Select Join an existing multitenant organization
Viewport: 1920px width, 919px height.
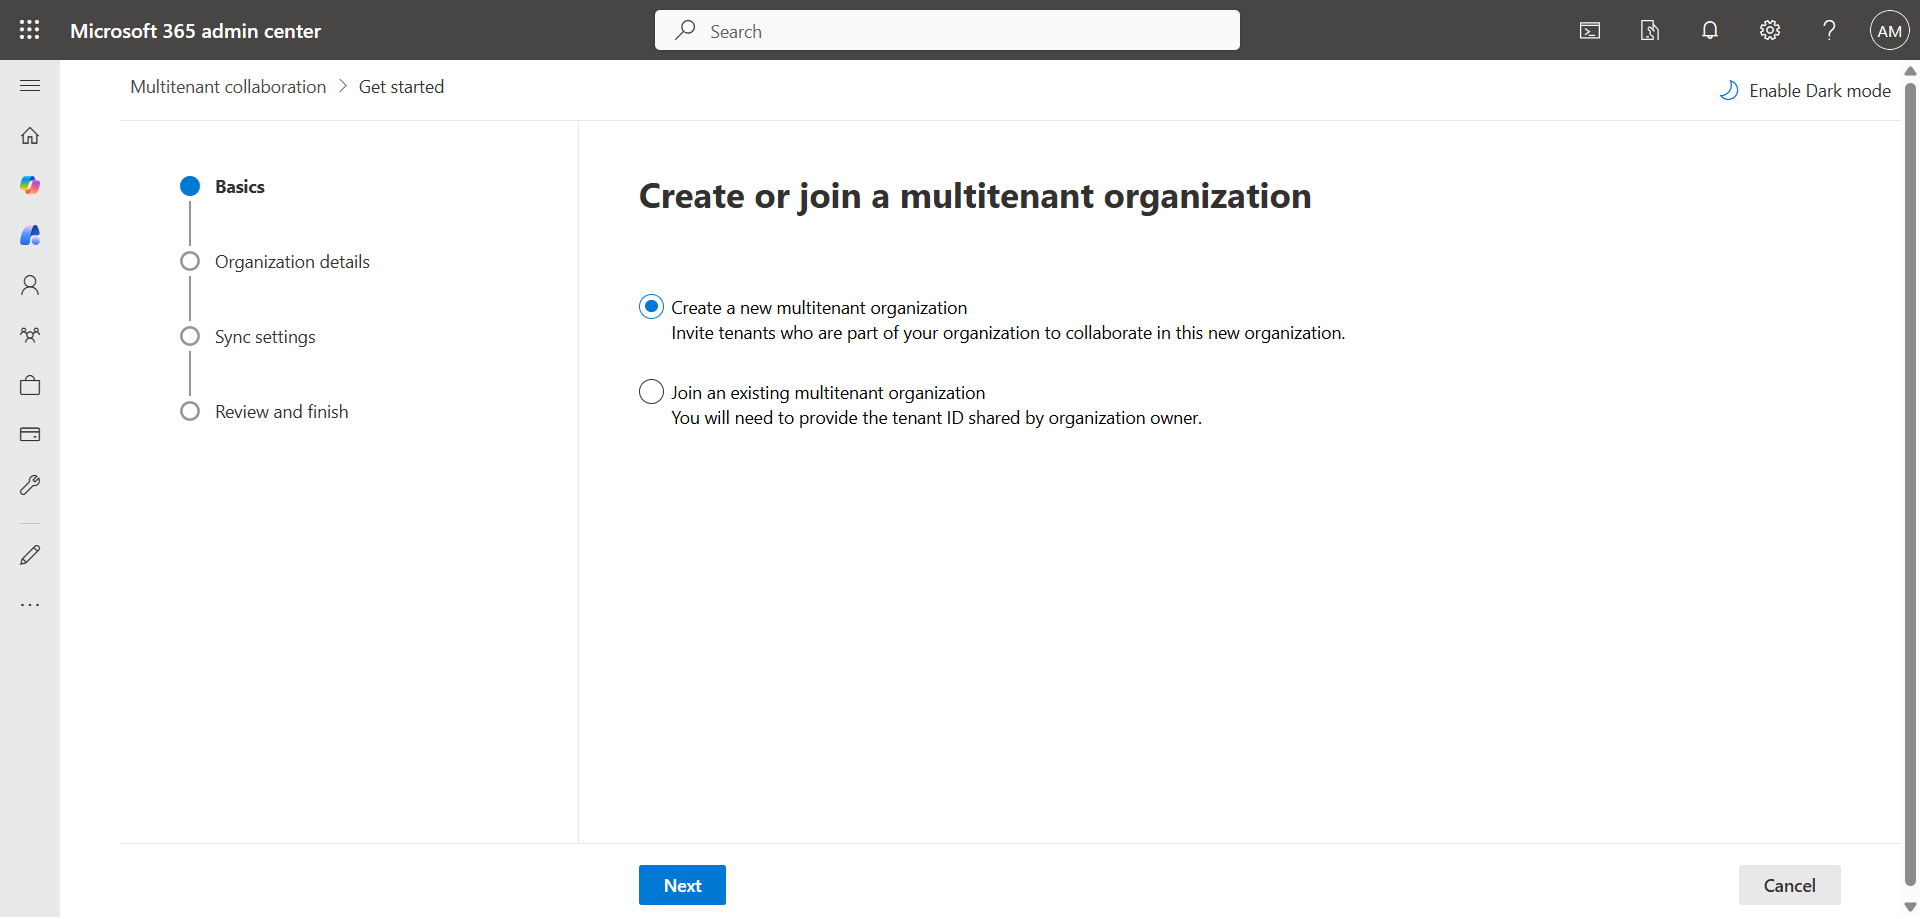click(x=651, y=392)
